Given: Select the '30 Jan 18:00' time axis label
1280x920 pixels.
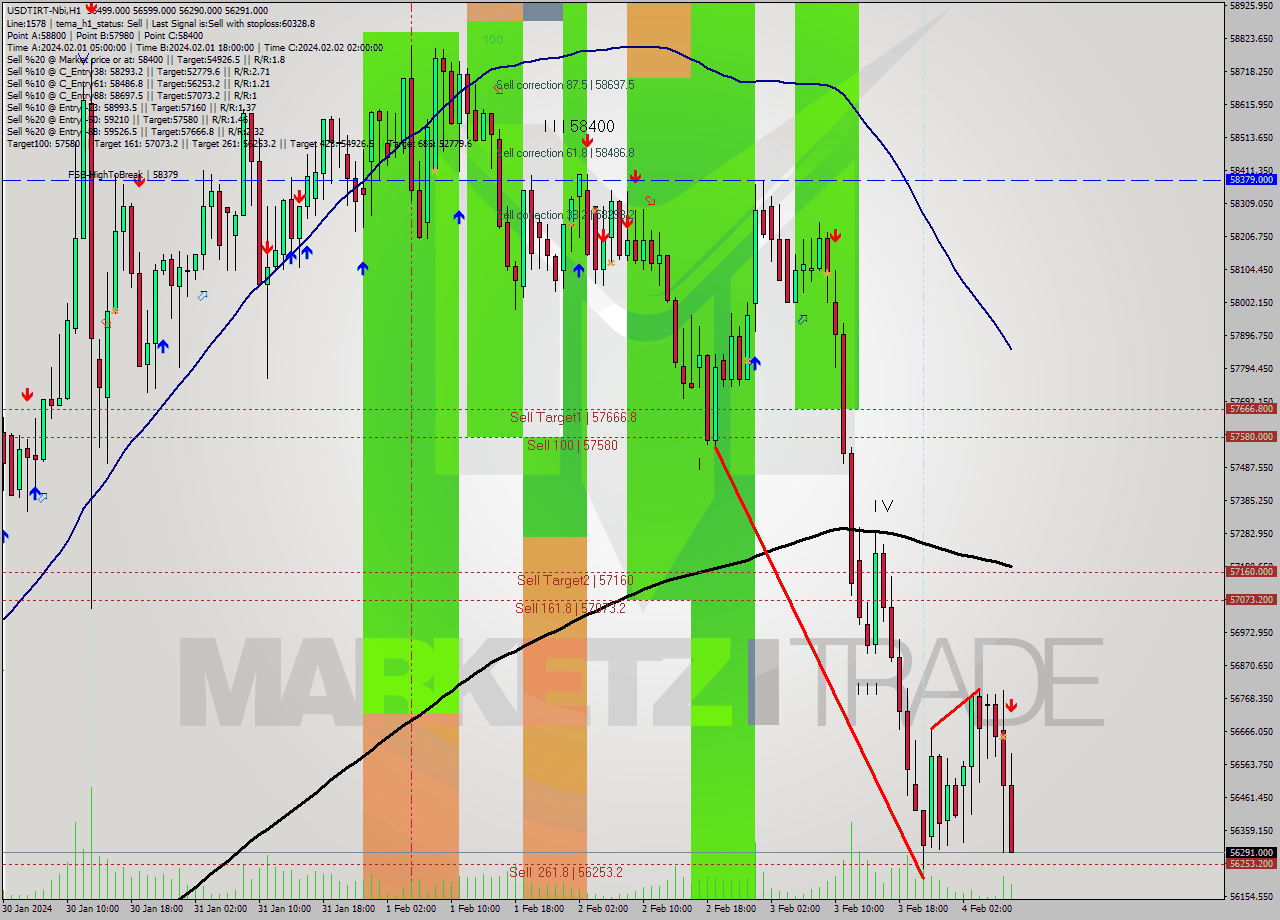Looking at the screenshot, I should (156, 909).
